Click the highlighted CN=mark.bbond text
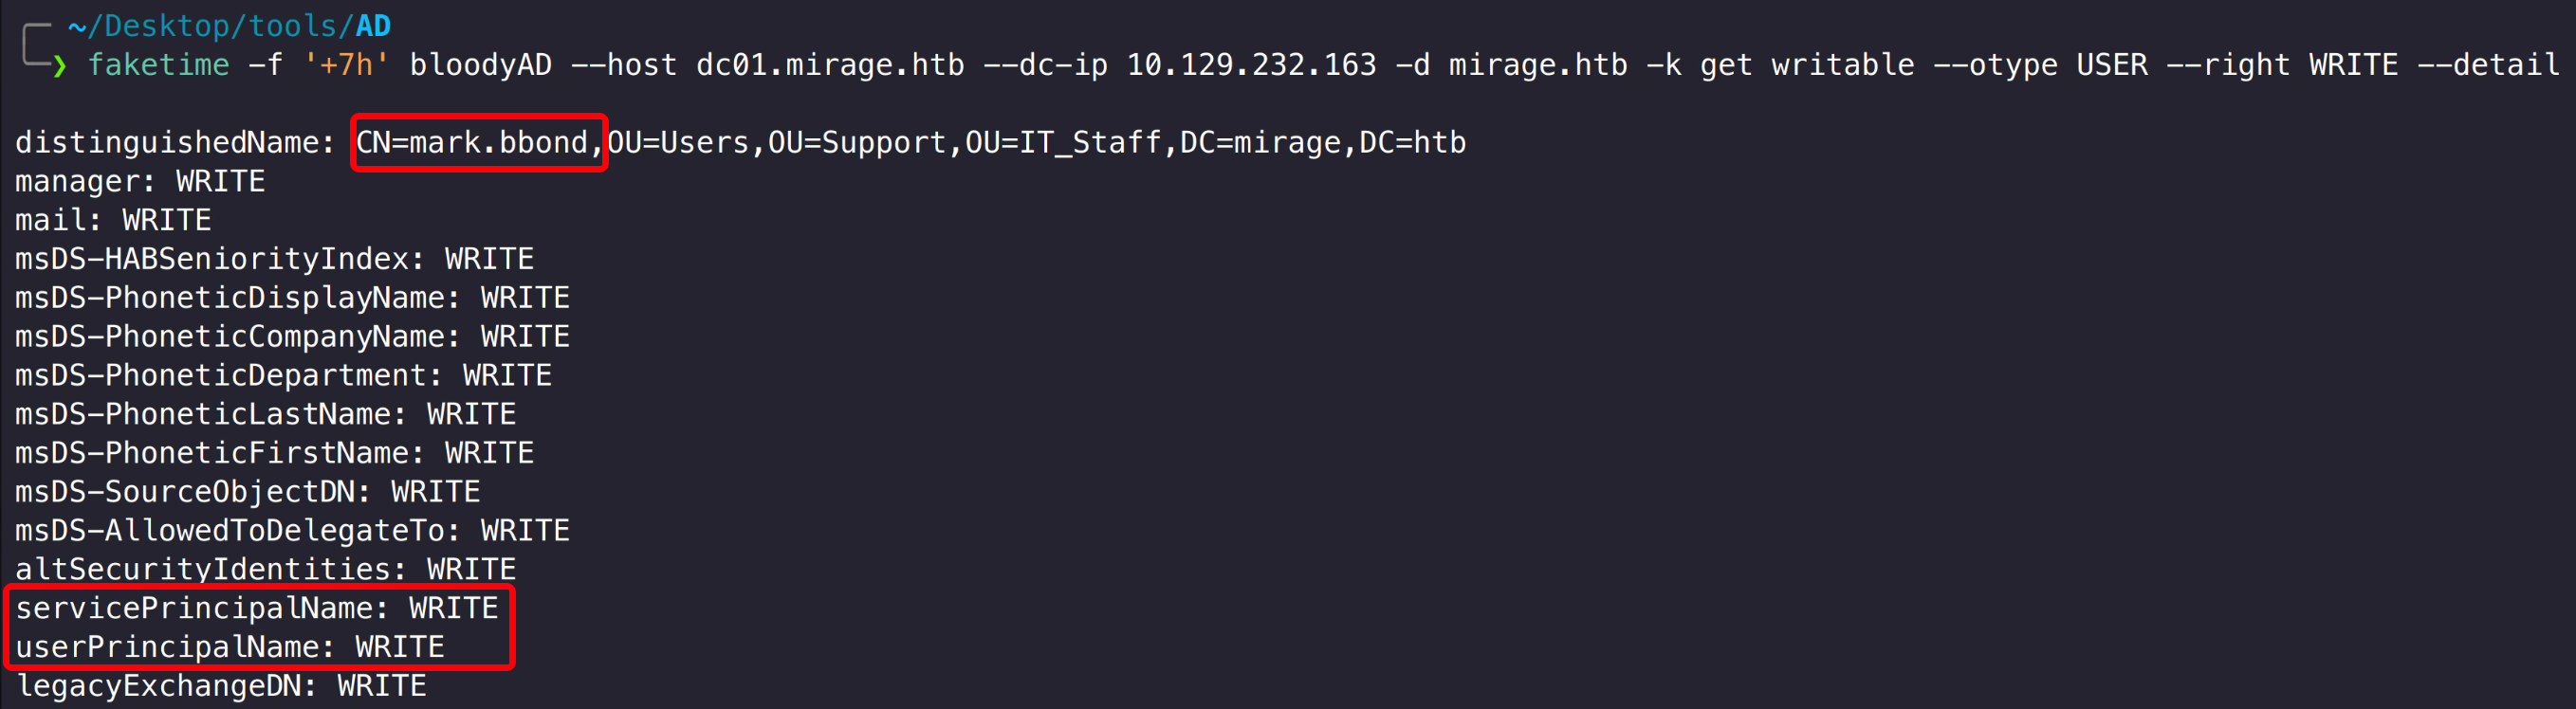The width and height of the screenshot is (2576, 709). (478, 143)
